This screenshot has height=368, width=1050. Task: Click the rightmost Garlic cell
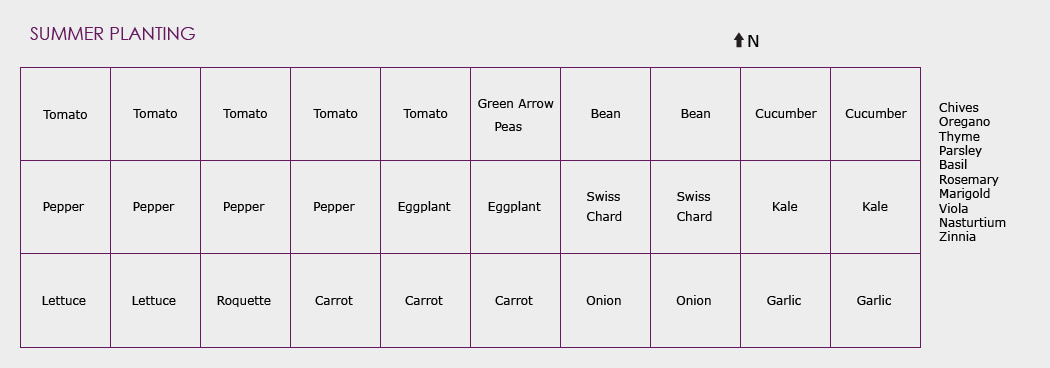(x=875, y=300)
